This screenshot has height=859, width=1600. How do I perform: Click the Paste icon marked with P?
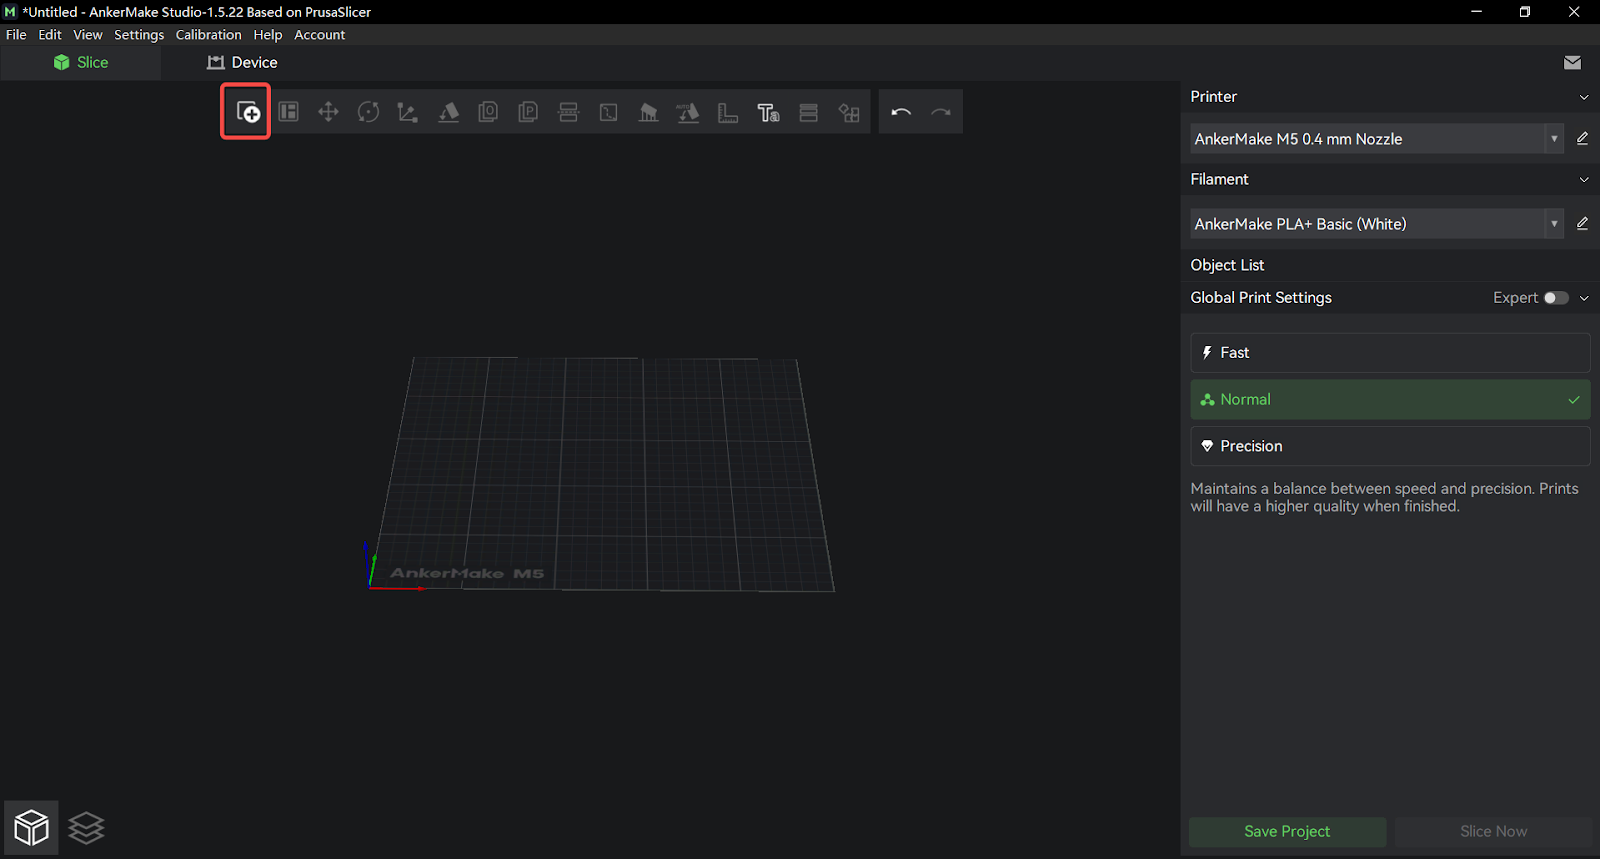click(528, 112)
